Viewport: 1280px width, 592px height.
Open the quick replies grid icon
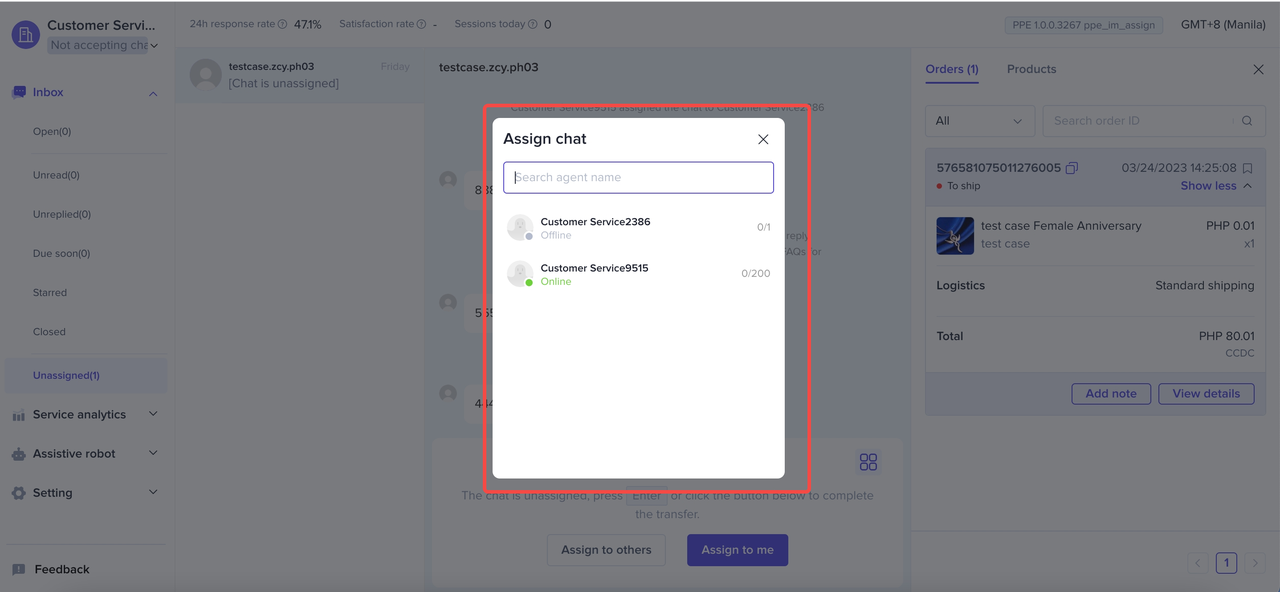point(868,462)
